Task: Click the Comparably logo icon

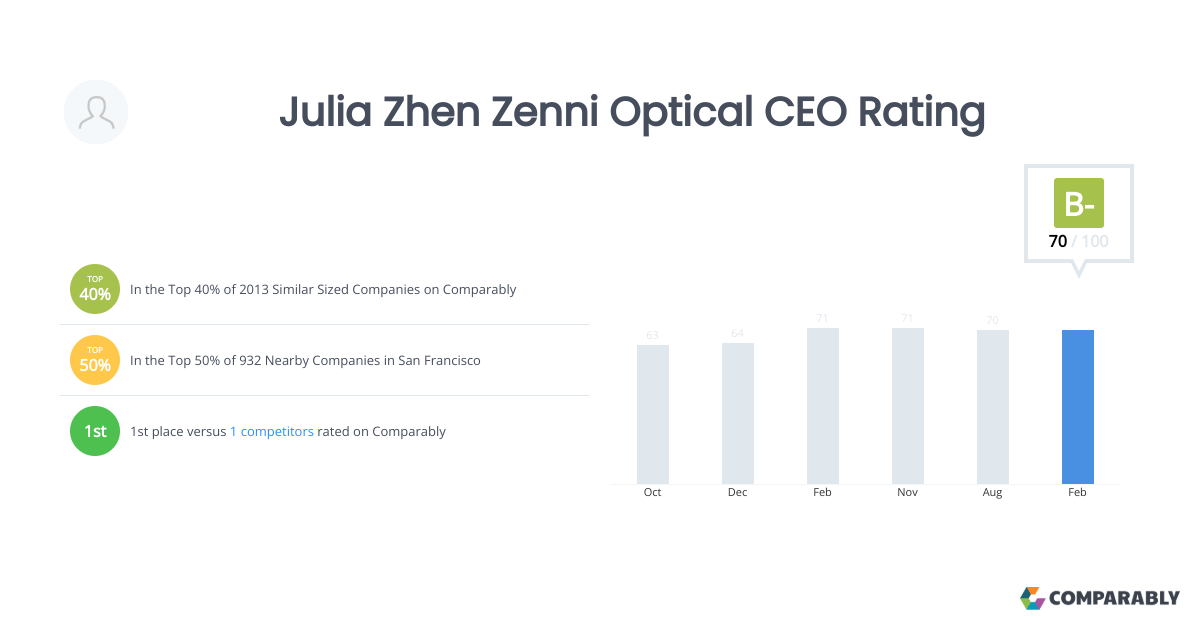Action: coord(1032,598)
